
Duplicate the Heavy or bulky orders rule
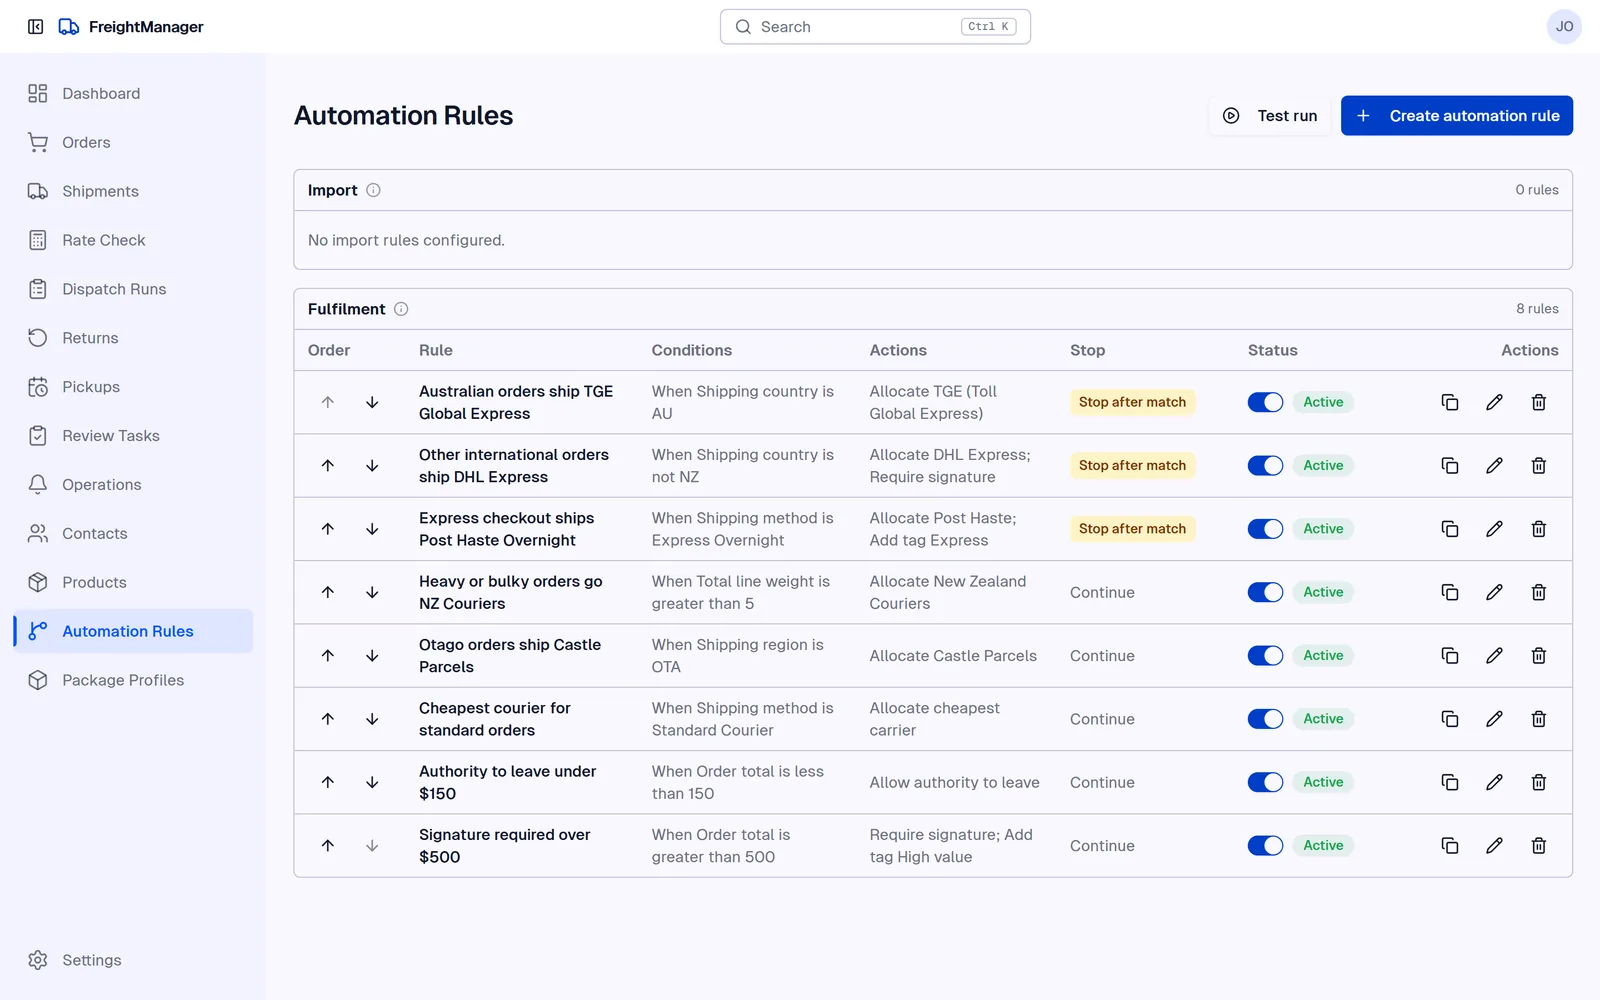click(x=1450, y=592)
